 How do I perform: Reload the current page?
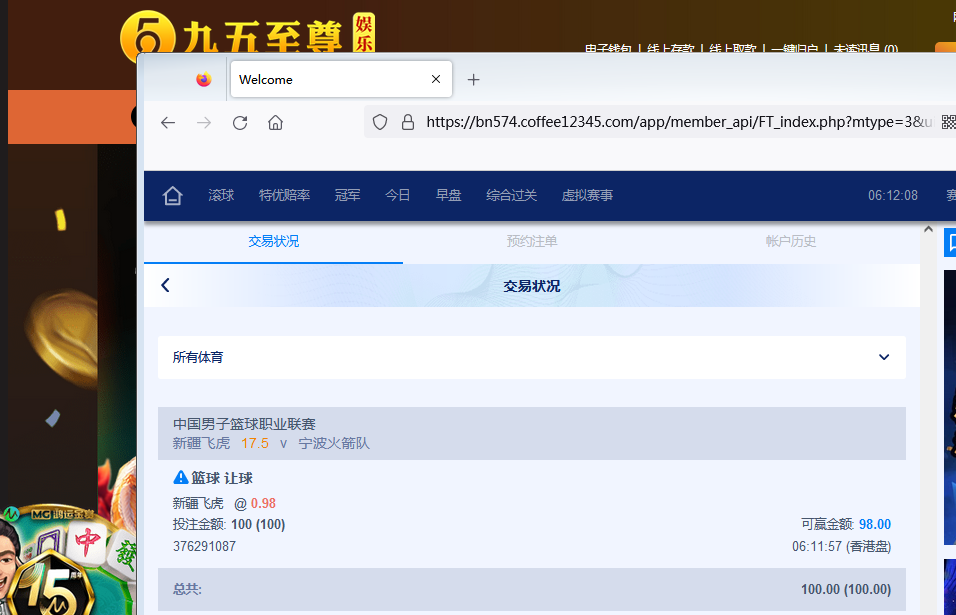(240, 122)
